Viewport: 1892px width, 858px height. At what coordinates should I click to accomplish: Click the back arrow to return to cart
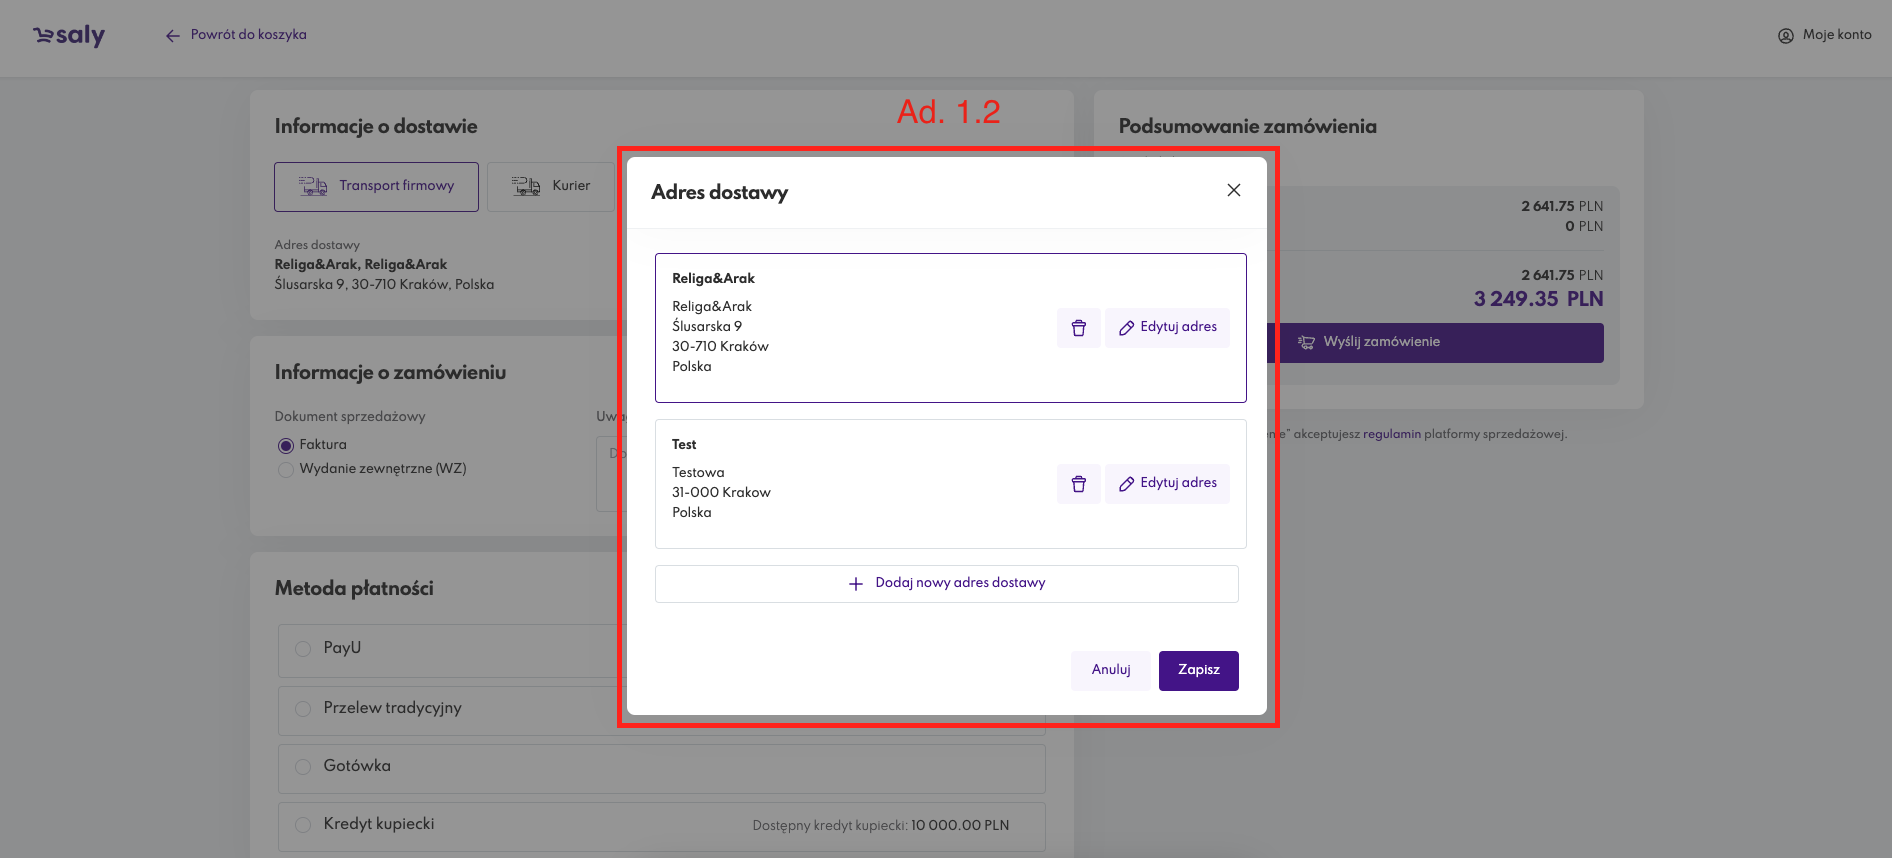173,35
